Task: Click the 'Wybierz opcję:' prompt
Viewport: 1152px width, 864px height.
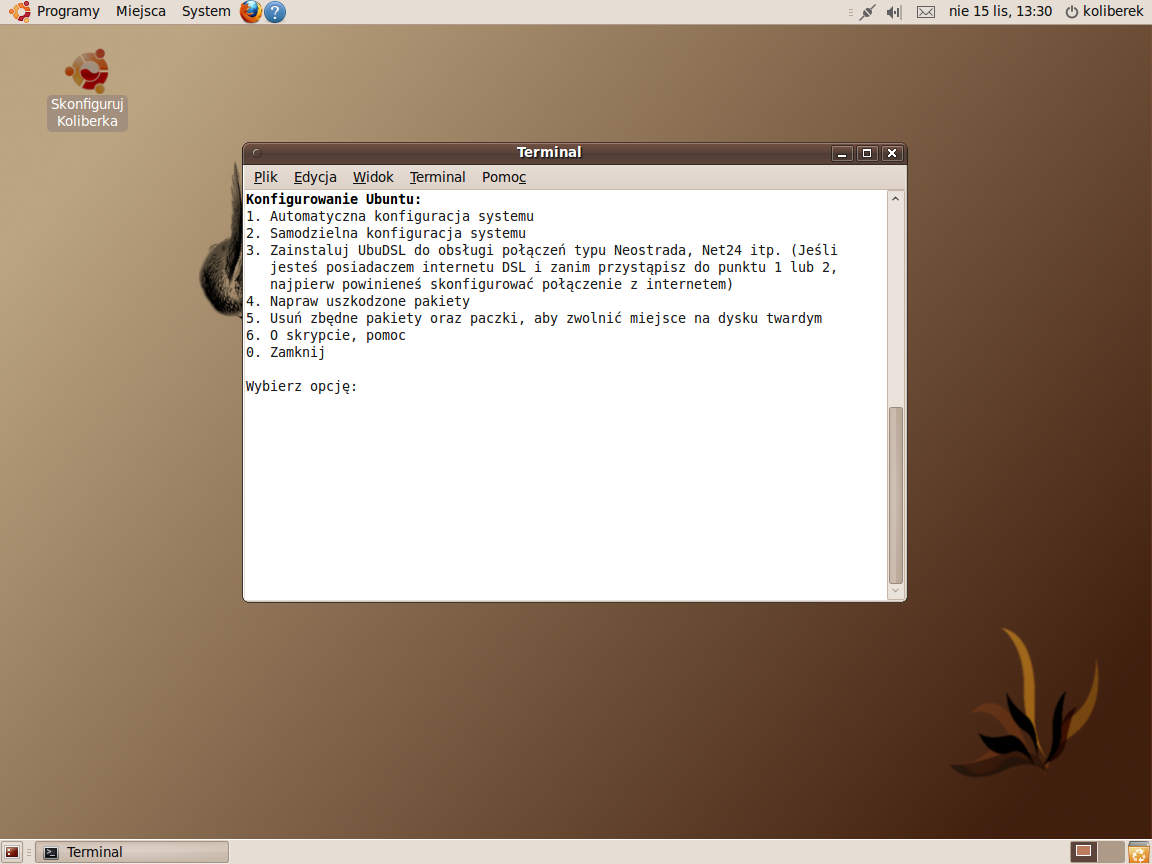Action: tap(302, 386)
